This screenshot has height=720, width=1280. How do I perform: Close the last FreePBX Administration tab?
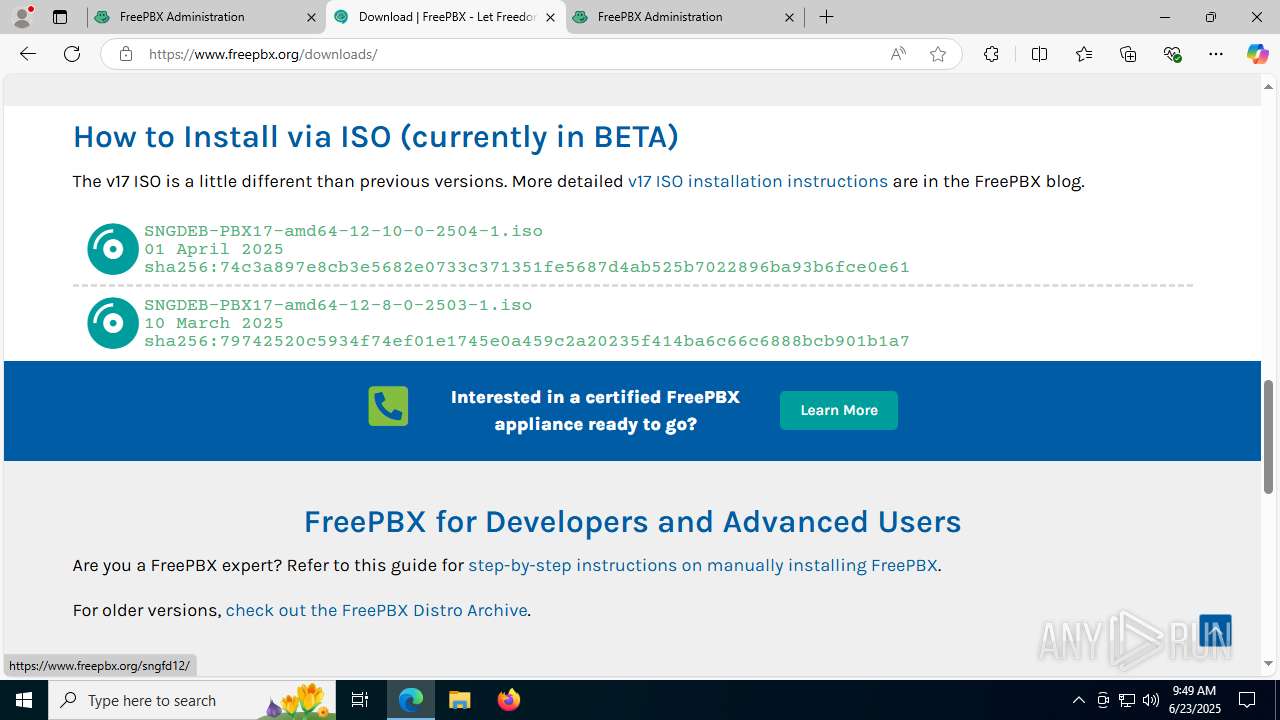(x=789, y=17)
